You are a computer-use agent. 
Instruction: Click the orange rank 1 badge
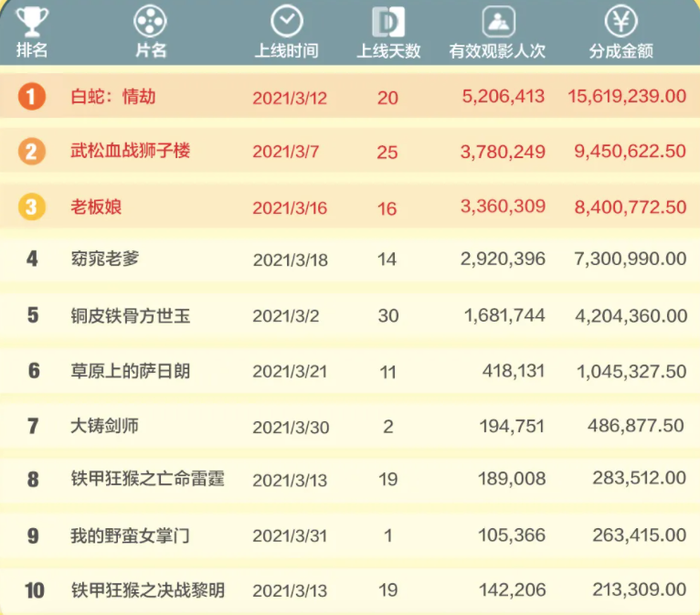tap(32, 96)
